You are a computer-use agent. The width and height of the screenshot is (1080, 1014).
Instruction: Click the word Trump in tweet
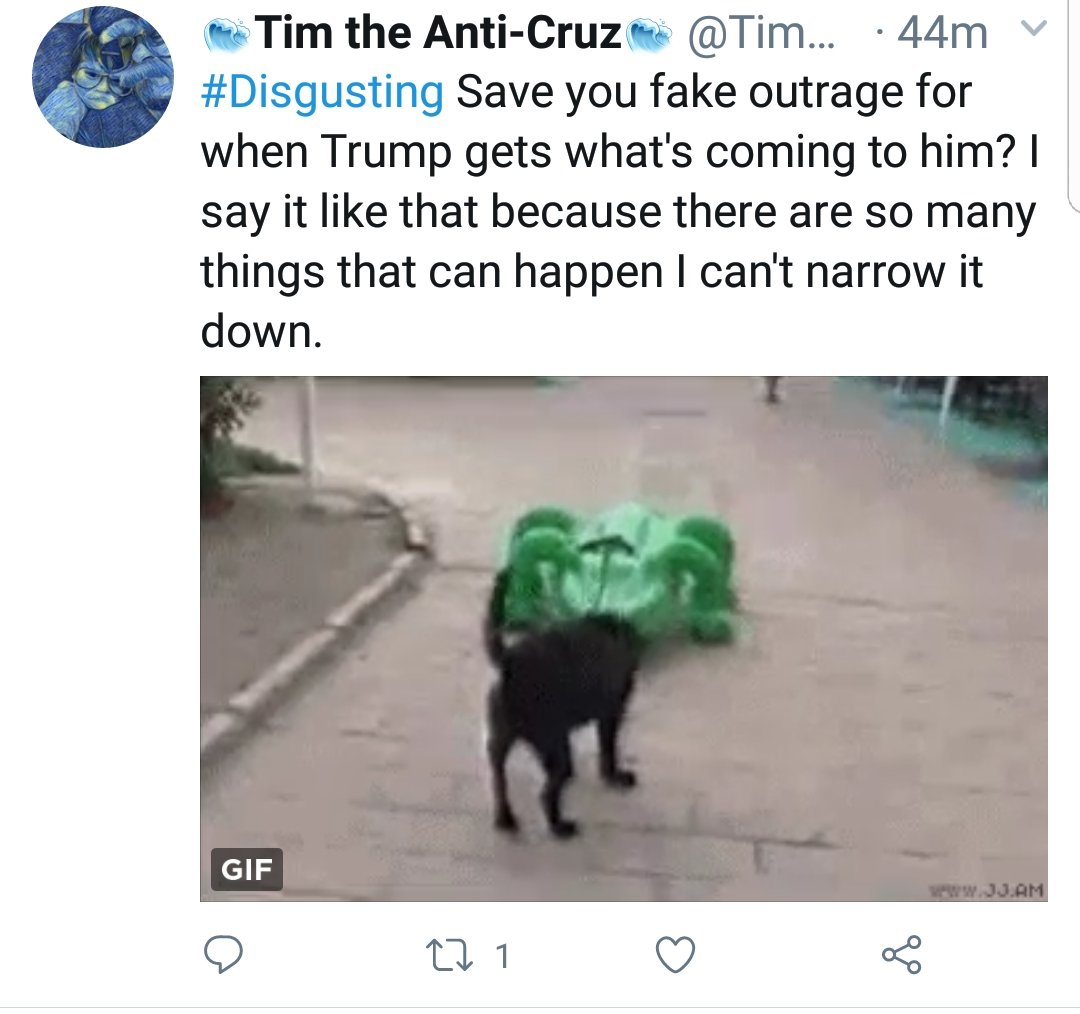point(384,152)
